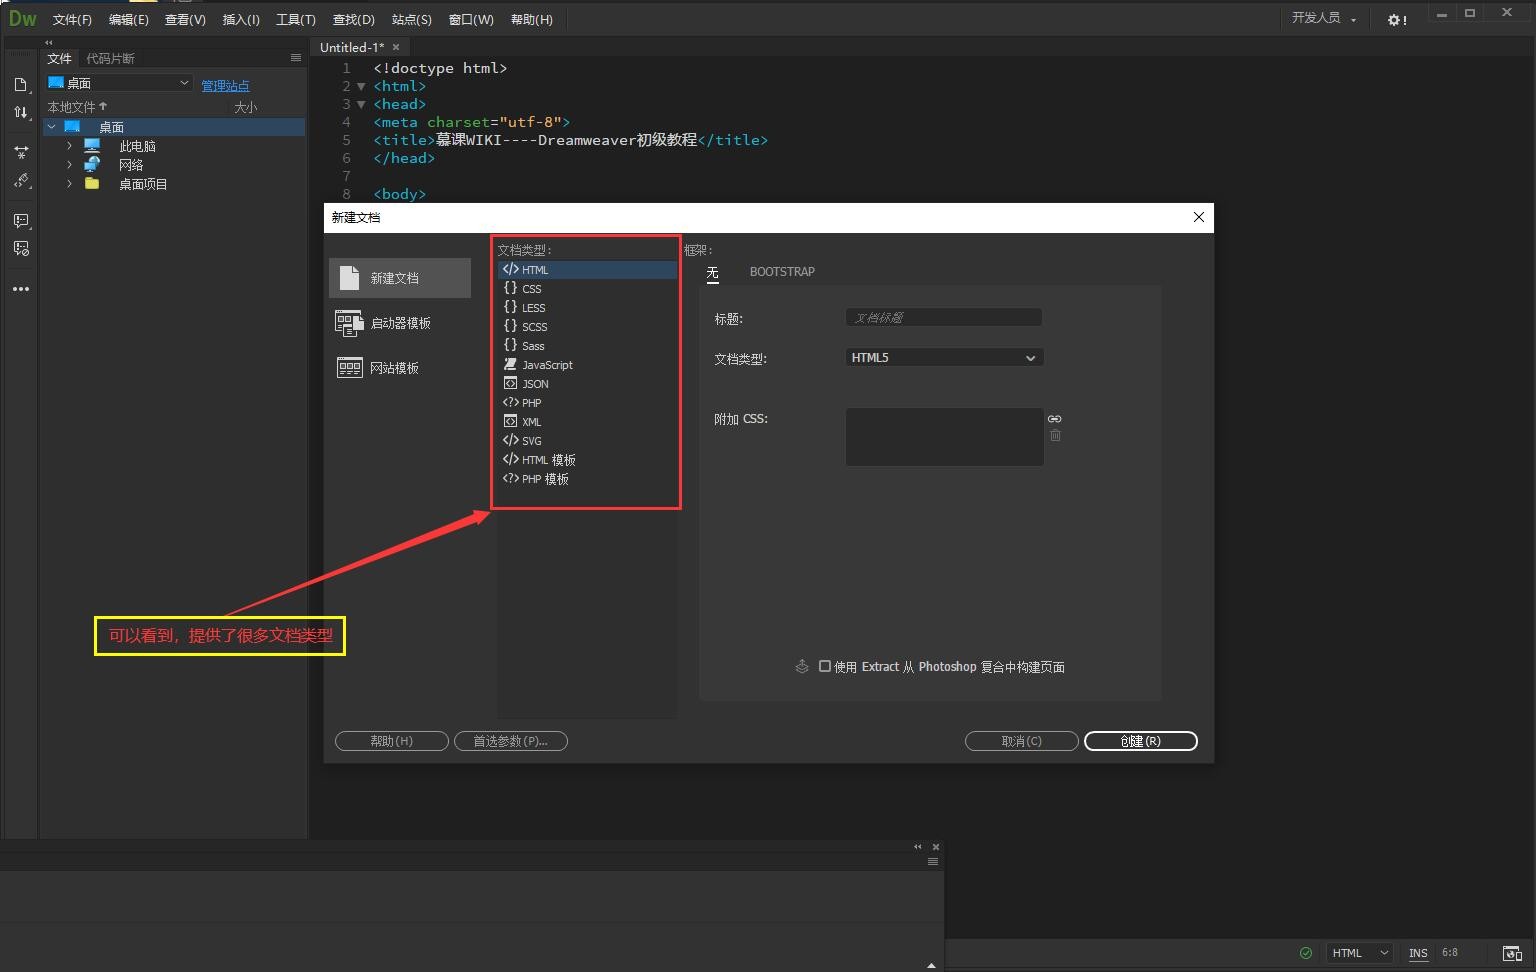The width and height of the screenshot is (1536, 972).
Task: Open the 站点(S) menu
Action: point(412,19)
